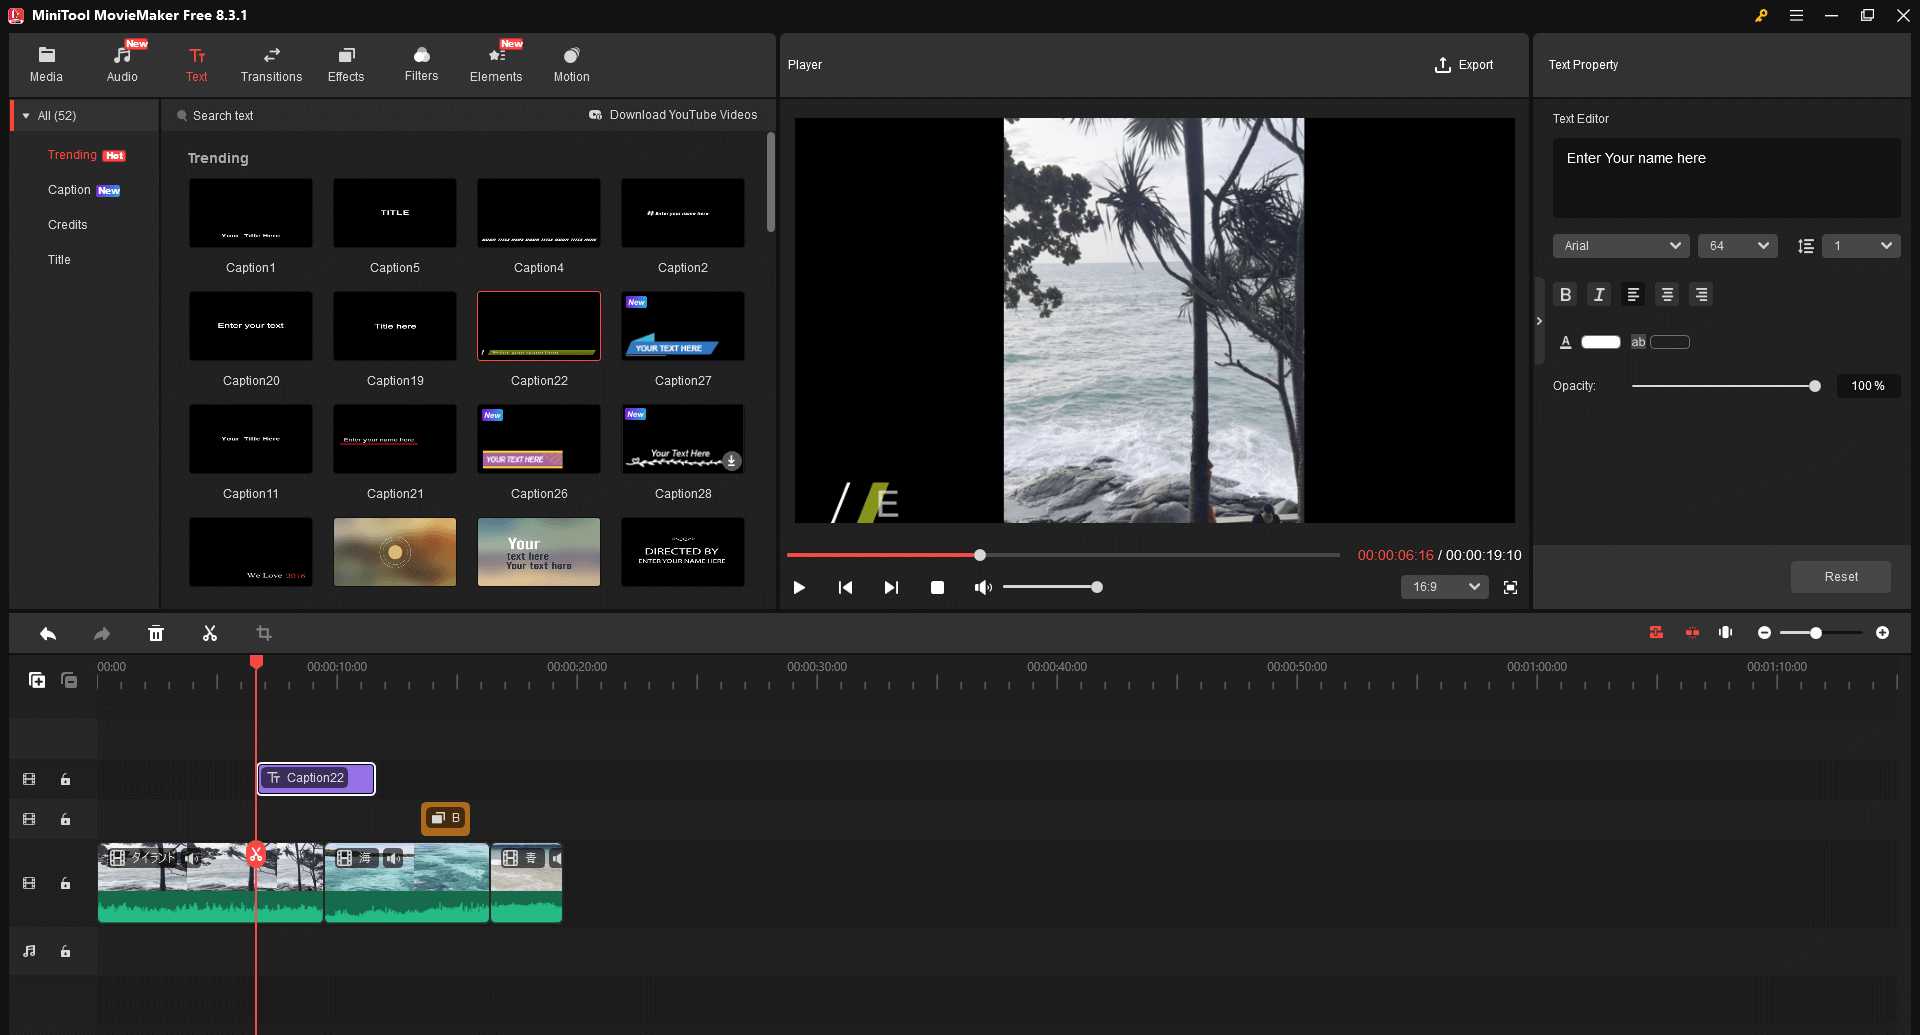This screenshot has height=1035, width=1920.
Task: Click the Play button in player
Action: (x=799, y=587)
